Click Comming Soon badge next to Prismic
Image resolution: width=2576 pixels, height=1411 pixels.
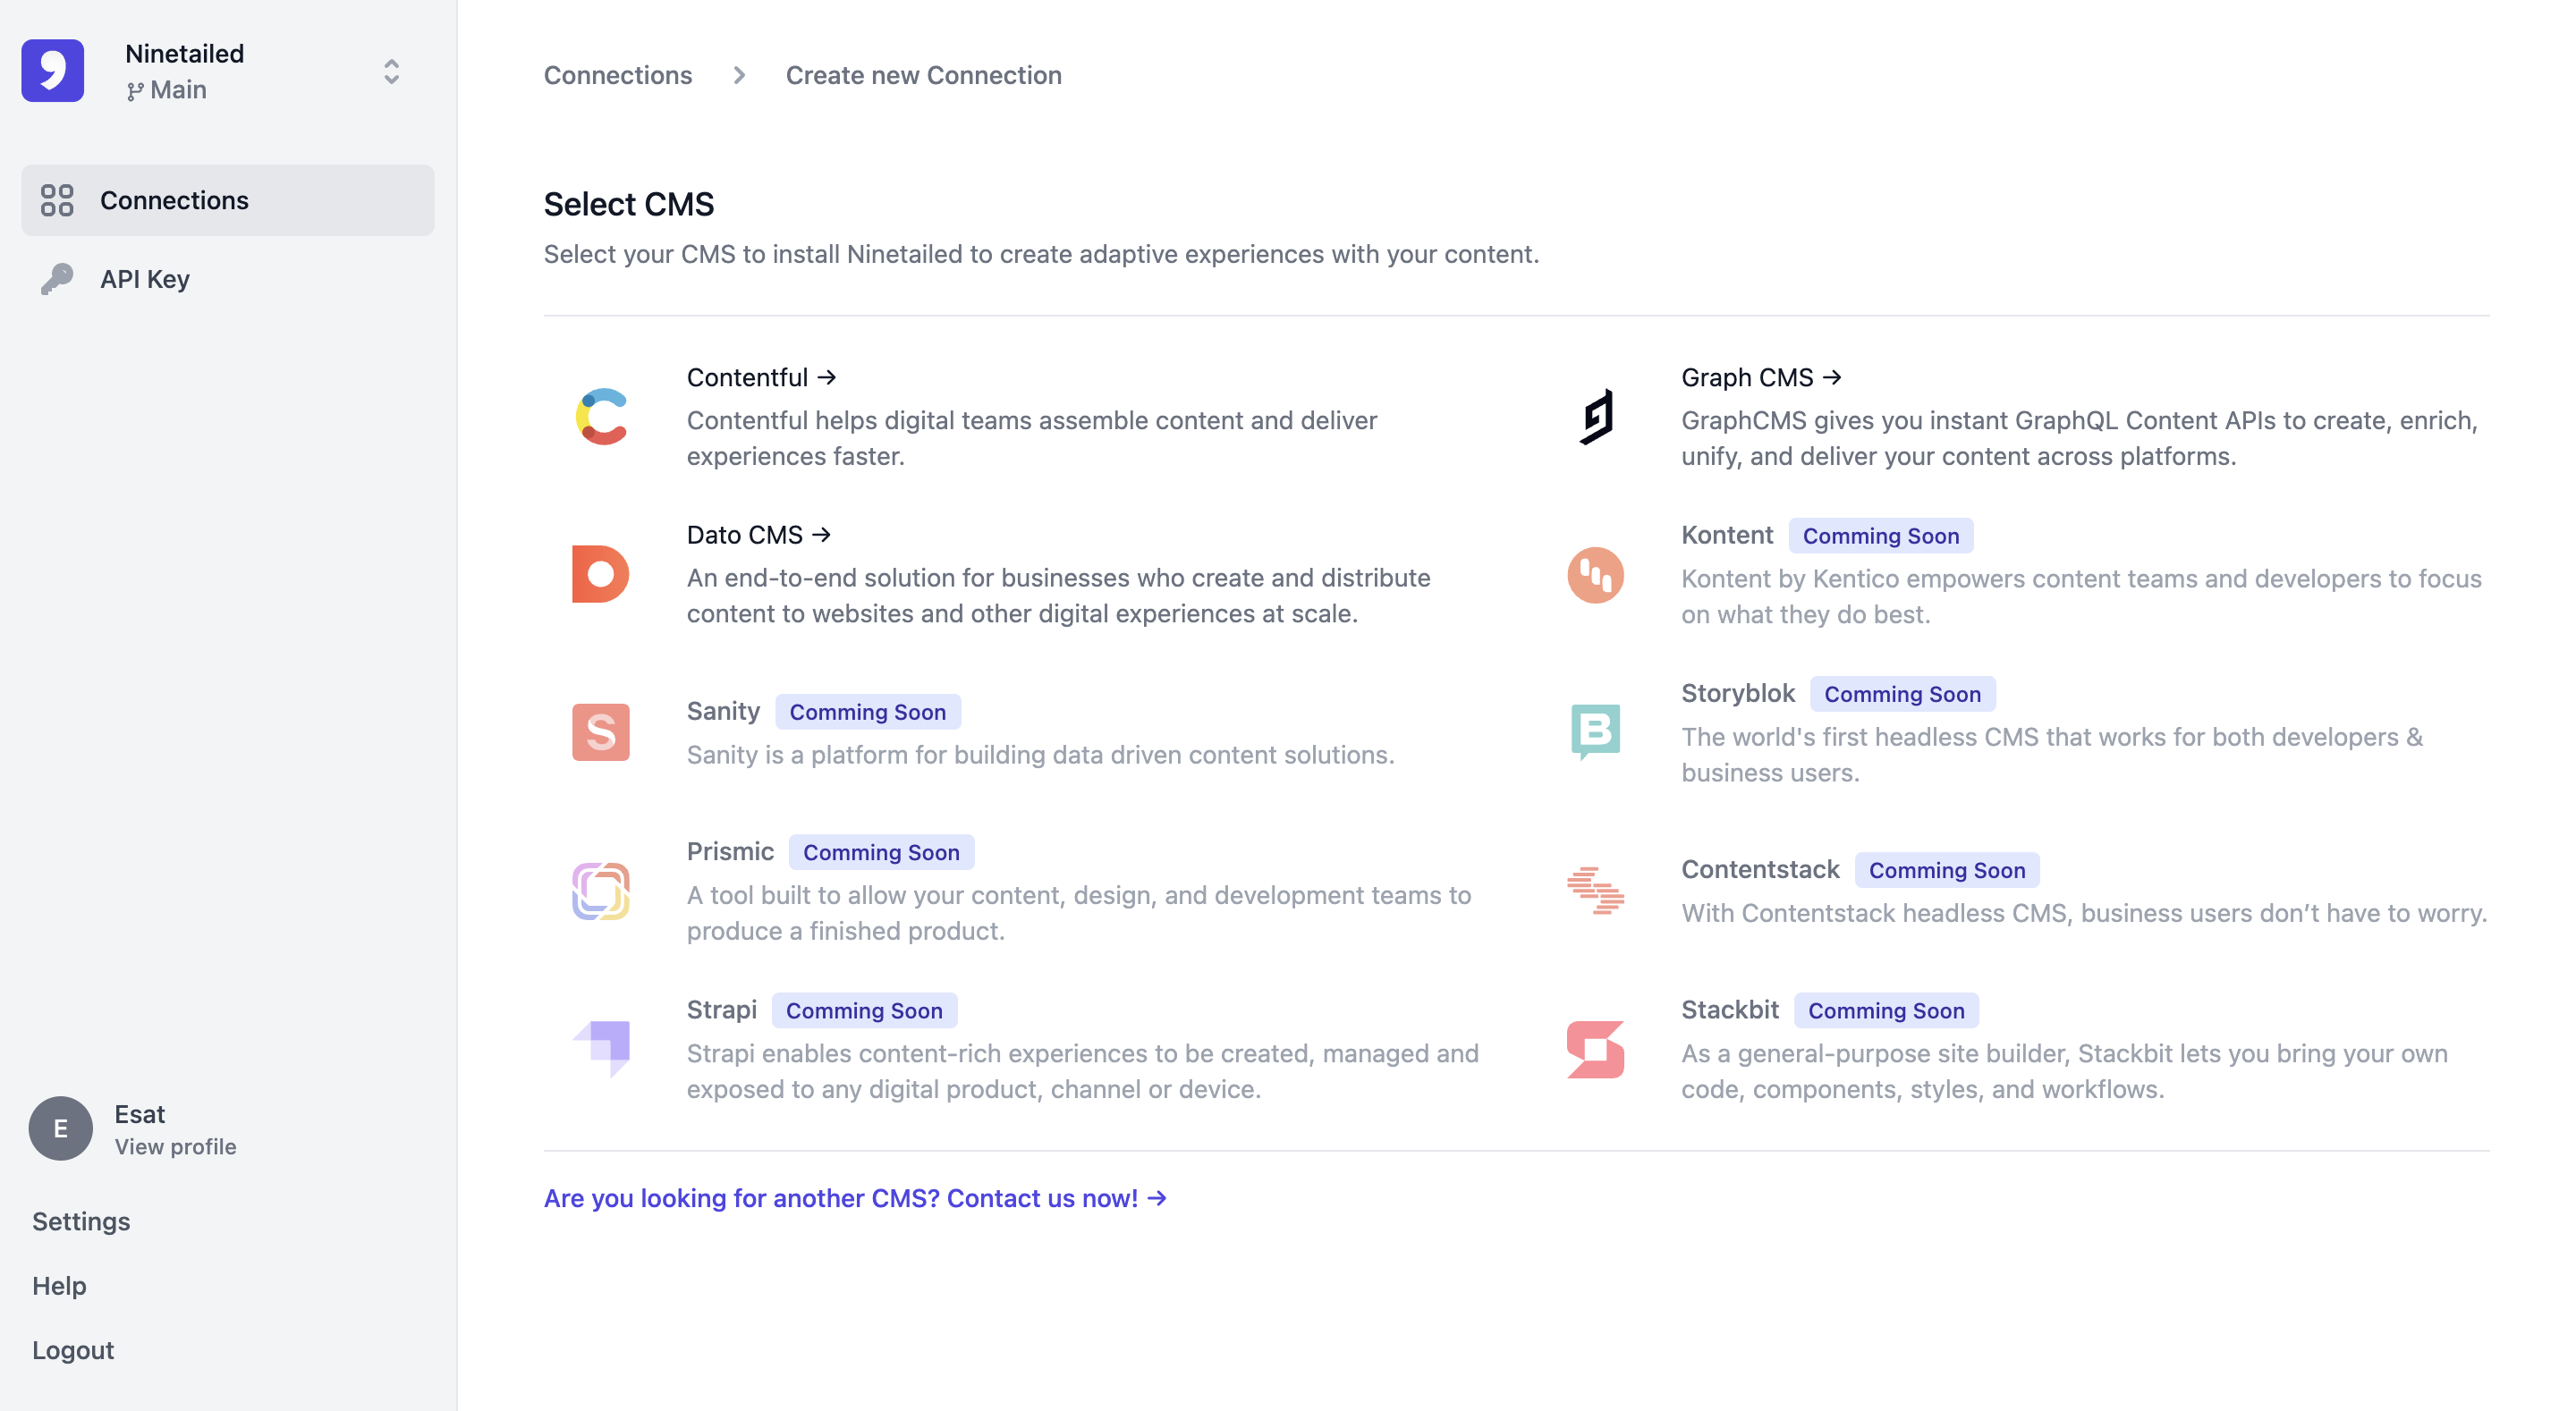(882, 852)
